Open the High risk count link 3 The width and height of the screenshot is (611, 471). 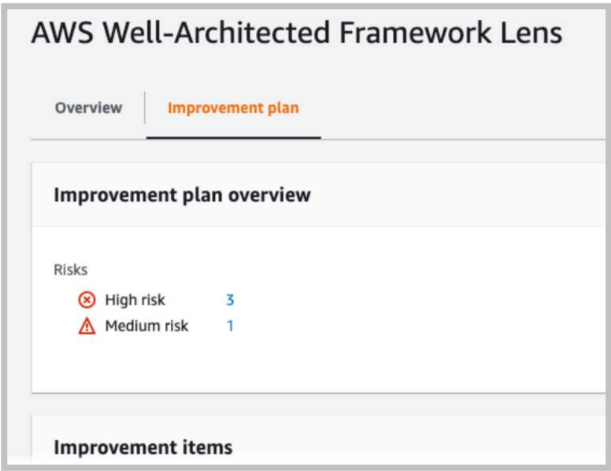tap(230, 300)
